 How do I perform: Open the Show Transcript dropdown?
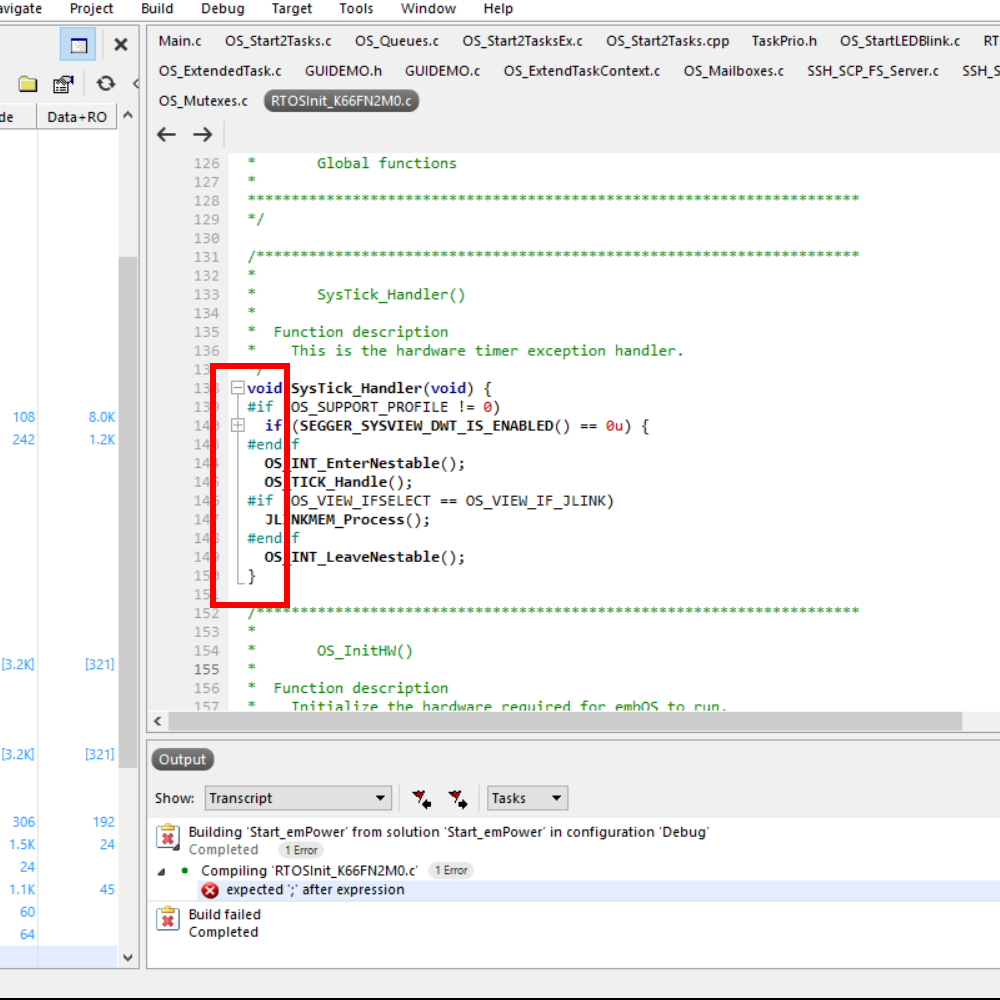pyautogui.click(x=298, y=798)
